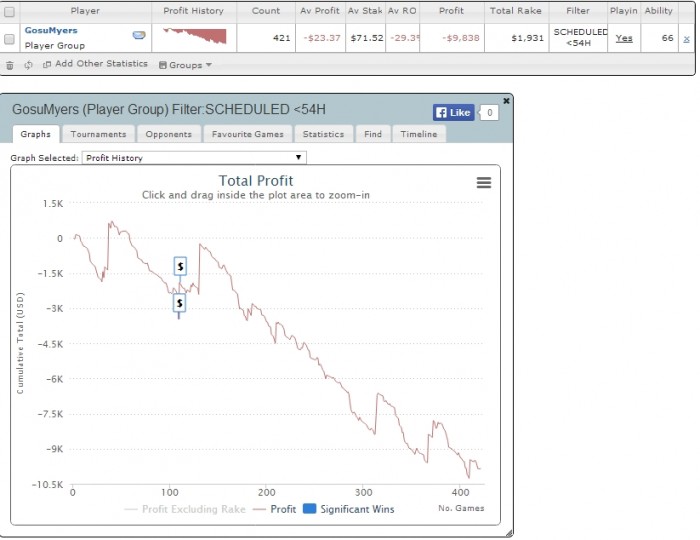This screenshot has width=700, height=540.
Task: Toggle the Profit legend series
Action: pos(275,509)
